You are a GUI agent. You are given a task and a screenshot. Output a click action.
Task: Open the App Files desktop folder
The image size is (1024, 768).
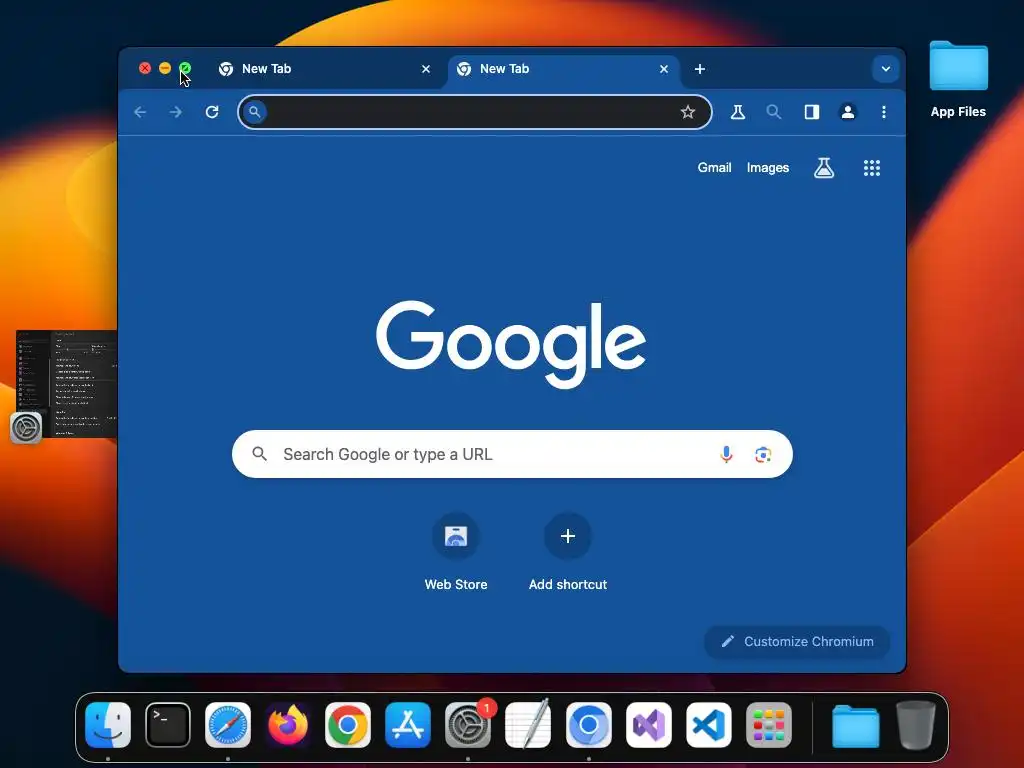958,80
